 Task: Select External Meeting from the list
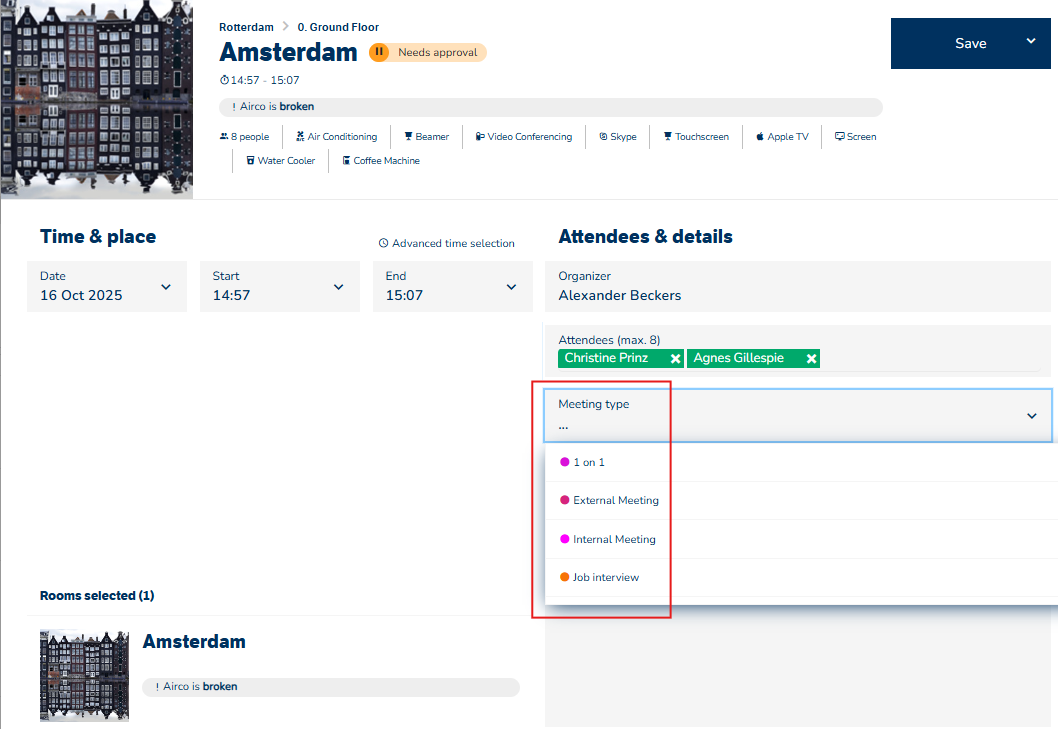(x=615, y=500)
